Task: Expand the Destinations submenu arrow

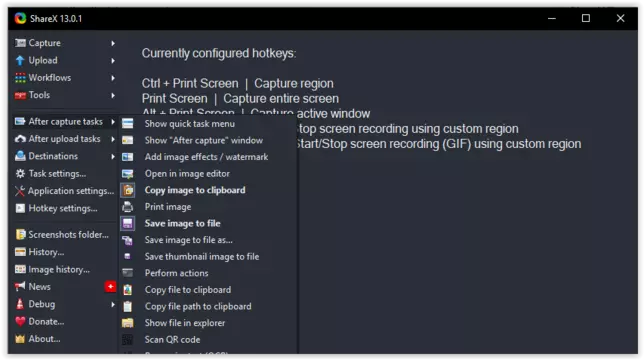Action: pos(113,156)
